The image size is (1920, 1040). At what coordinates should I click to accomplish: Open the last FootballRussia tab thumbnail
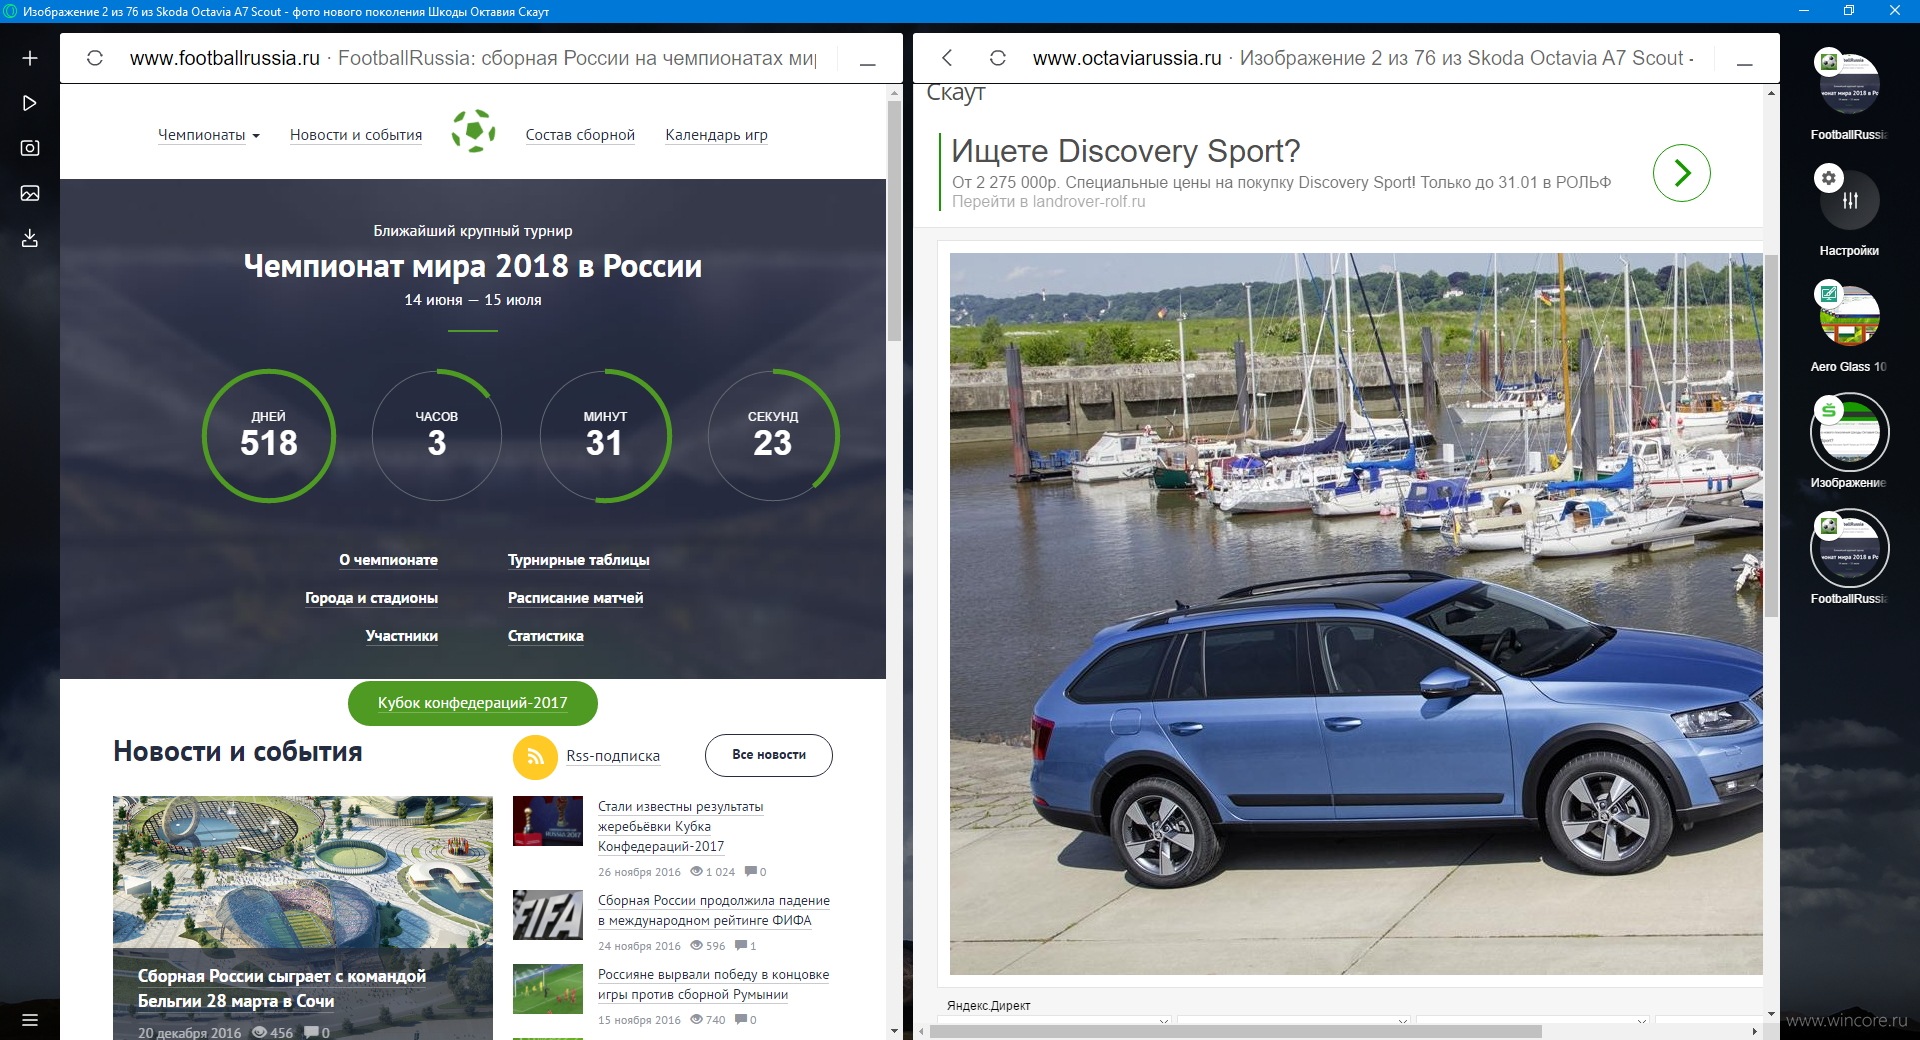(x=1849, y=548)
